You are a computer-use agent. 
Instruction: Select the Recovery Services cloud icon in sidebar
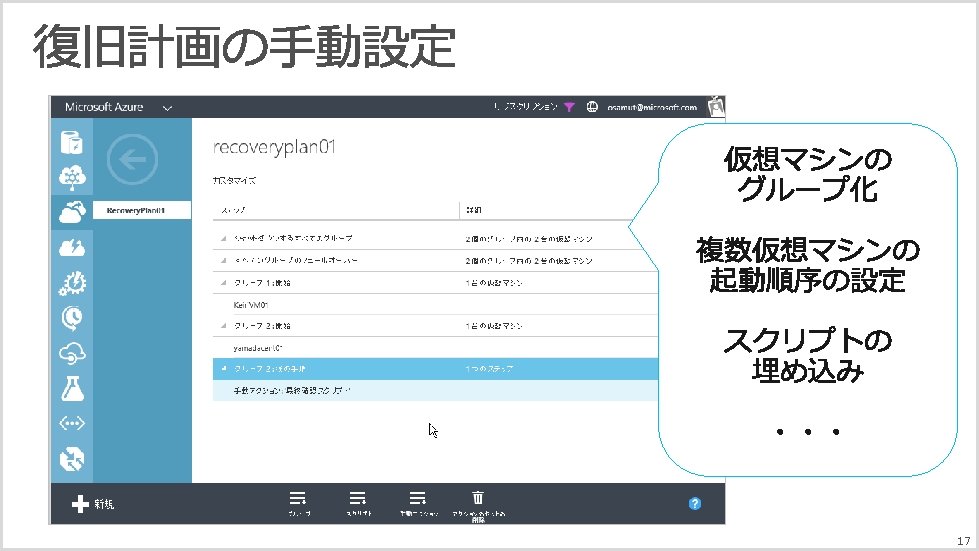tap(72, 212)
